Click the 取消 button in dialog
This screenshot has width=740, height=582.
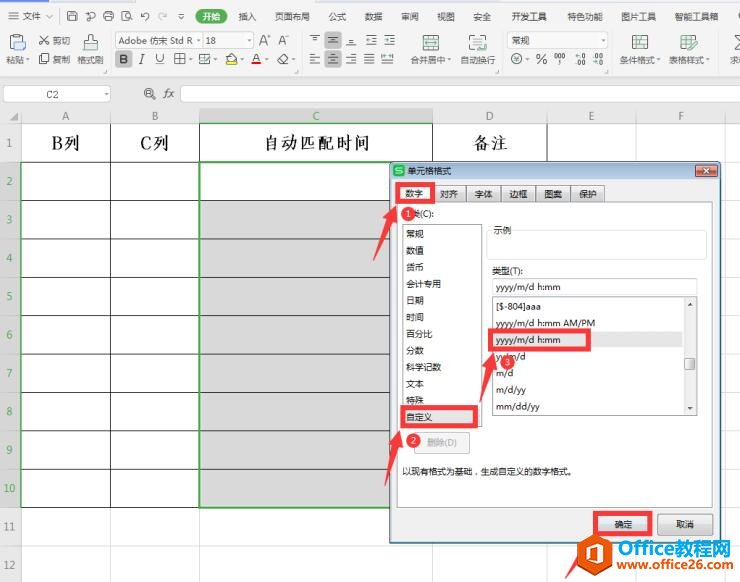click(x=684, y=524)
